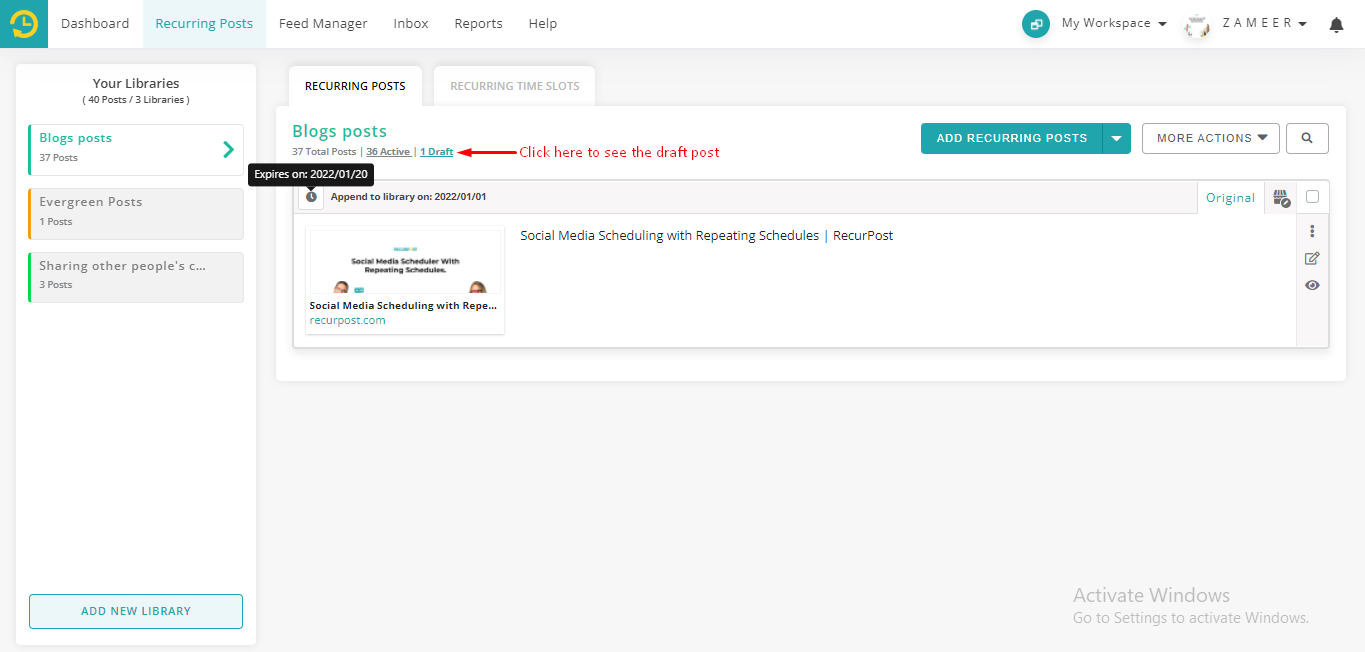This screenshot has height=652, width=1365.
Task: Click the '37 Total Posts' text
Action: point(324,152)
